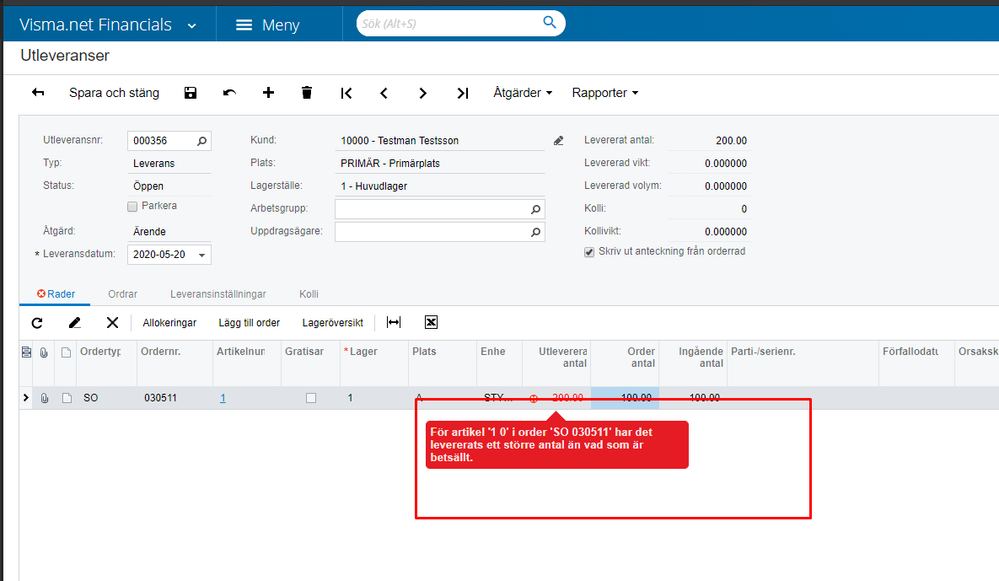Click attachment paperclip on SO row
Screen dimensions: 999x581
pos(44,398)
